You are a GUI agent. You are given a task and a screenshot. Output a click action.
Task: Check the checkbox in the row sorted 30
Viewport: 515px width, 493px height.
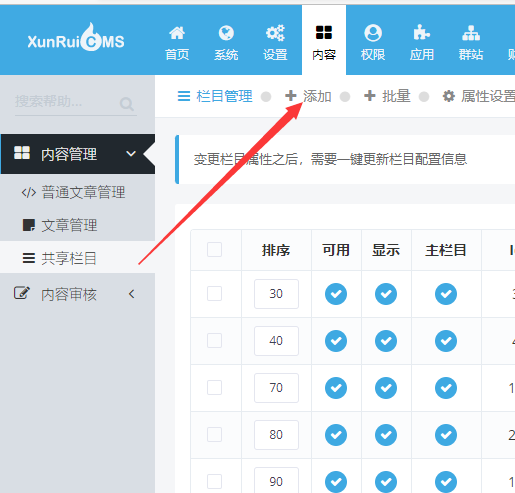click(x=214, y=294)
